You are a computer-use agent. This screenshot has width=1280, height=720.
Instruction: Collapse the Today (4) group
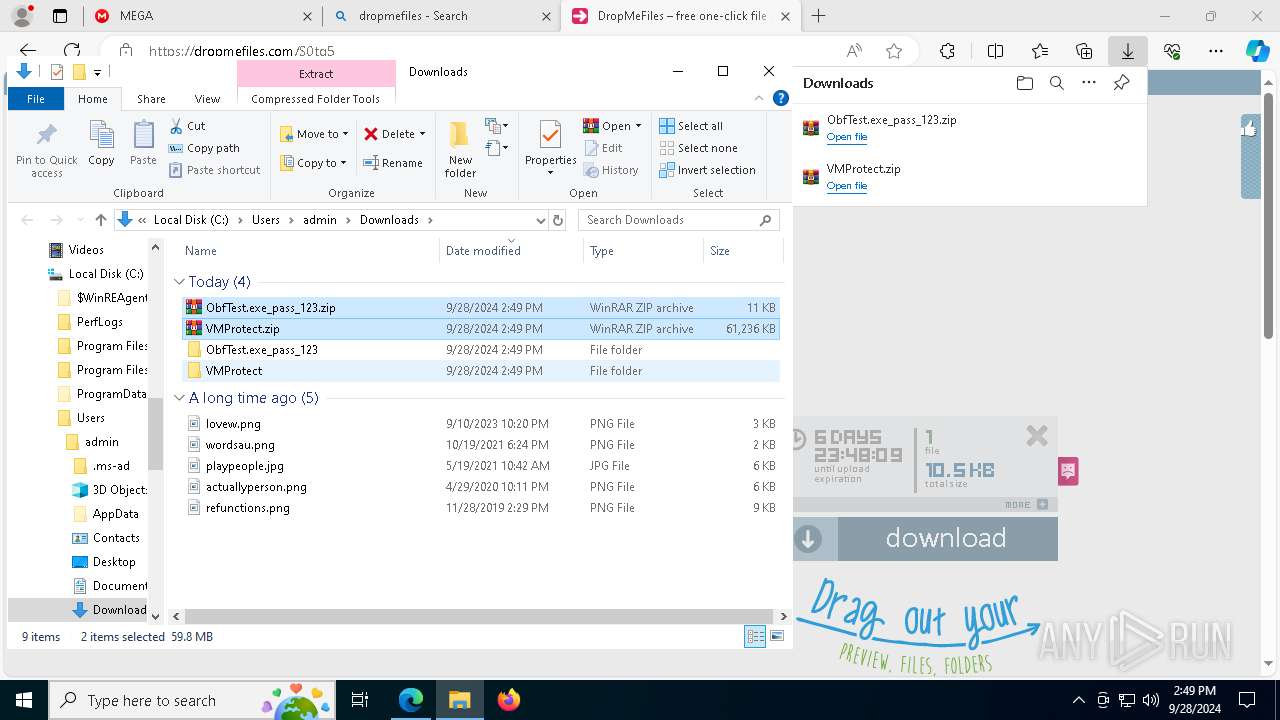coord(180,282)
